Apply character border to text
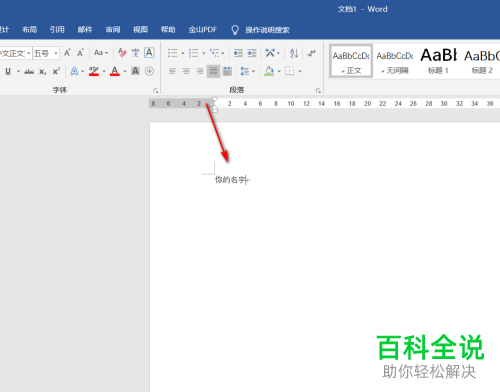The height and width of the screenshot is (392, 500). click(149, 53)
